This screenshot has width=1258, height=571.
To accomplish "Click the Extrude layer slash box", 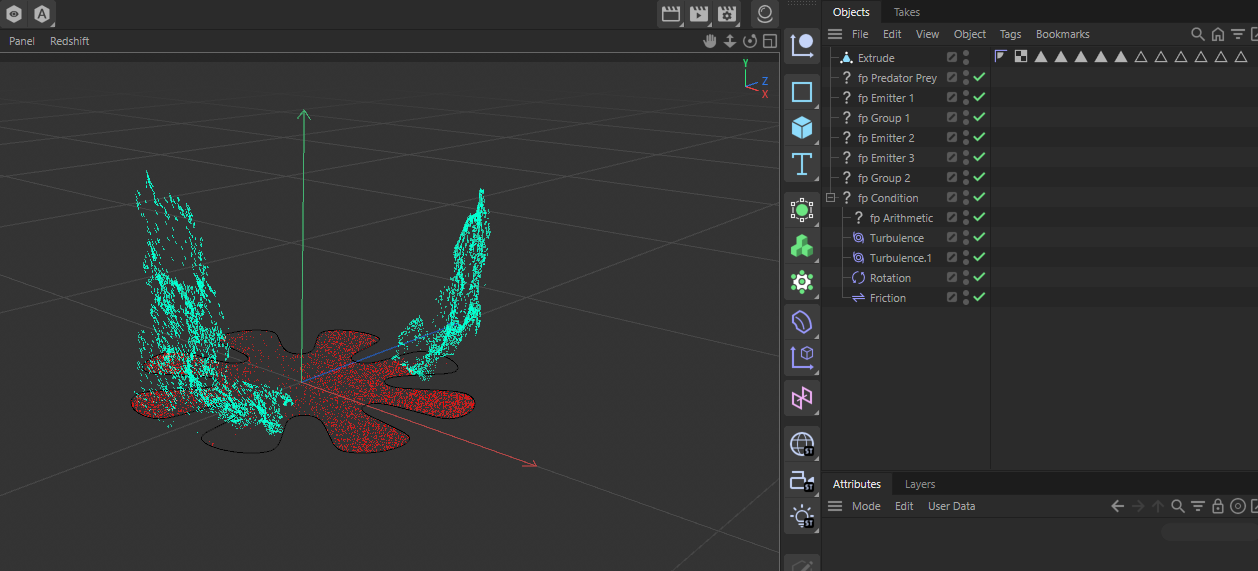I will [x=952, y=58].
